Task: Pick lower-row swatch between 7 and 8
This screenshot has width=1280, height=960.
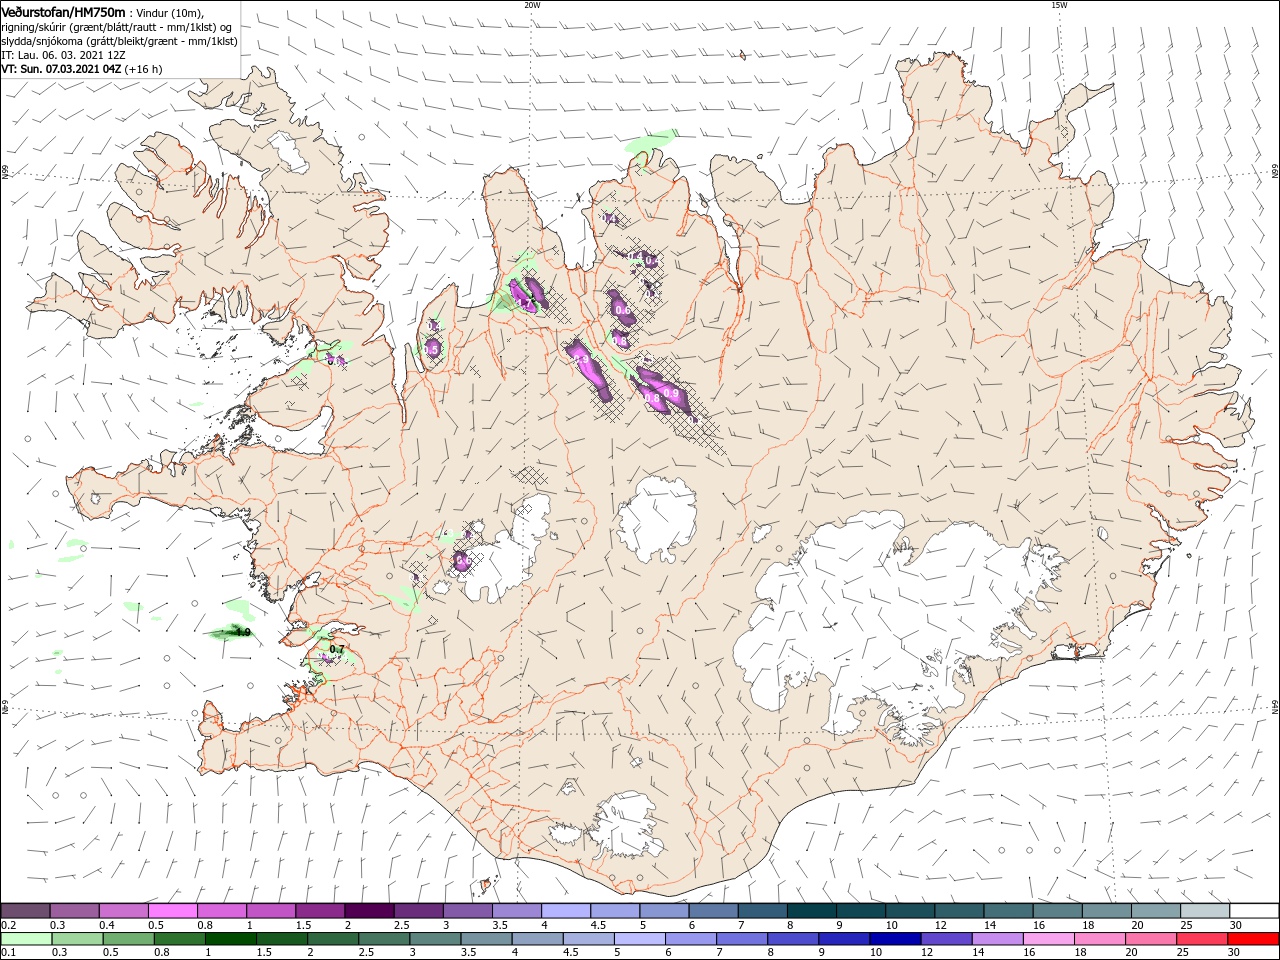Action: click(742, 939)
